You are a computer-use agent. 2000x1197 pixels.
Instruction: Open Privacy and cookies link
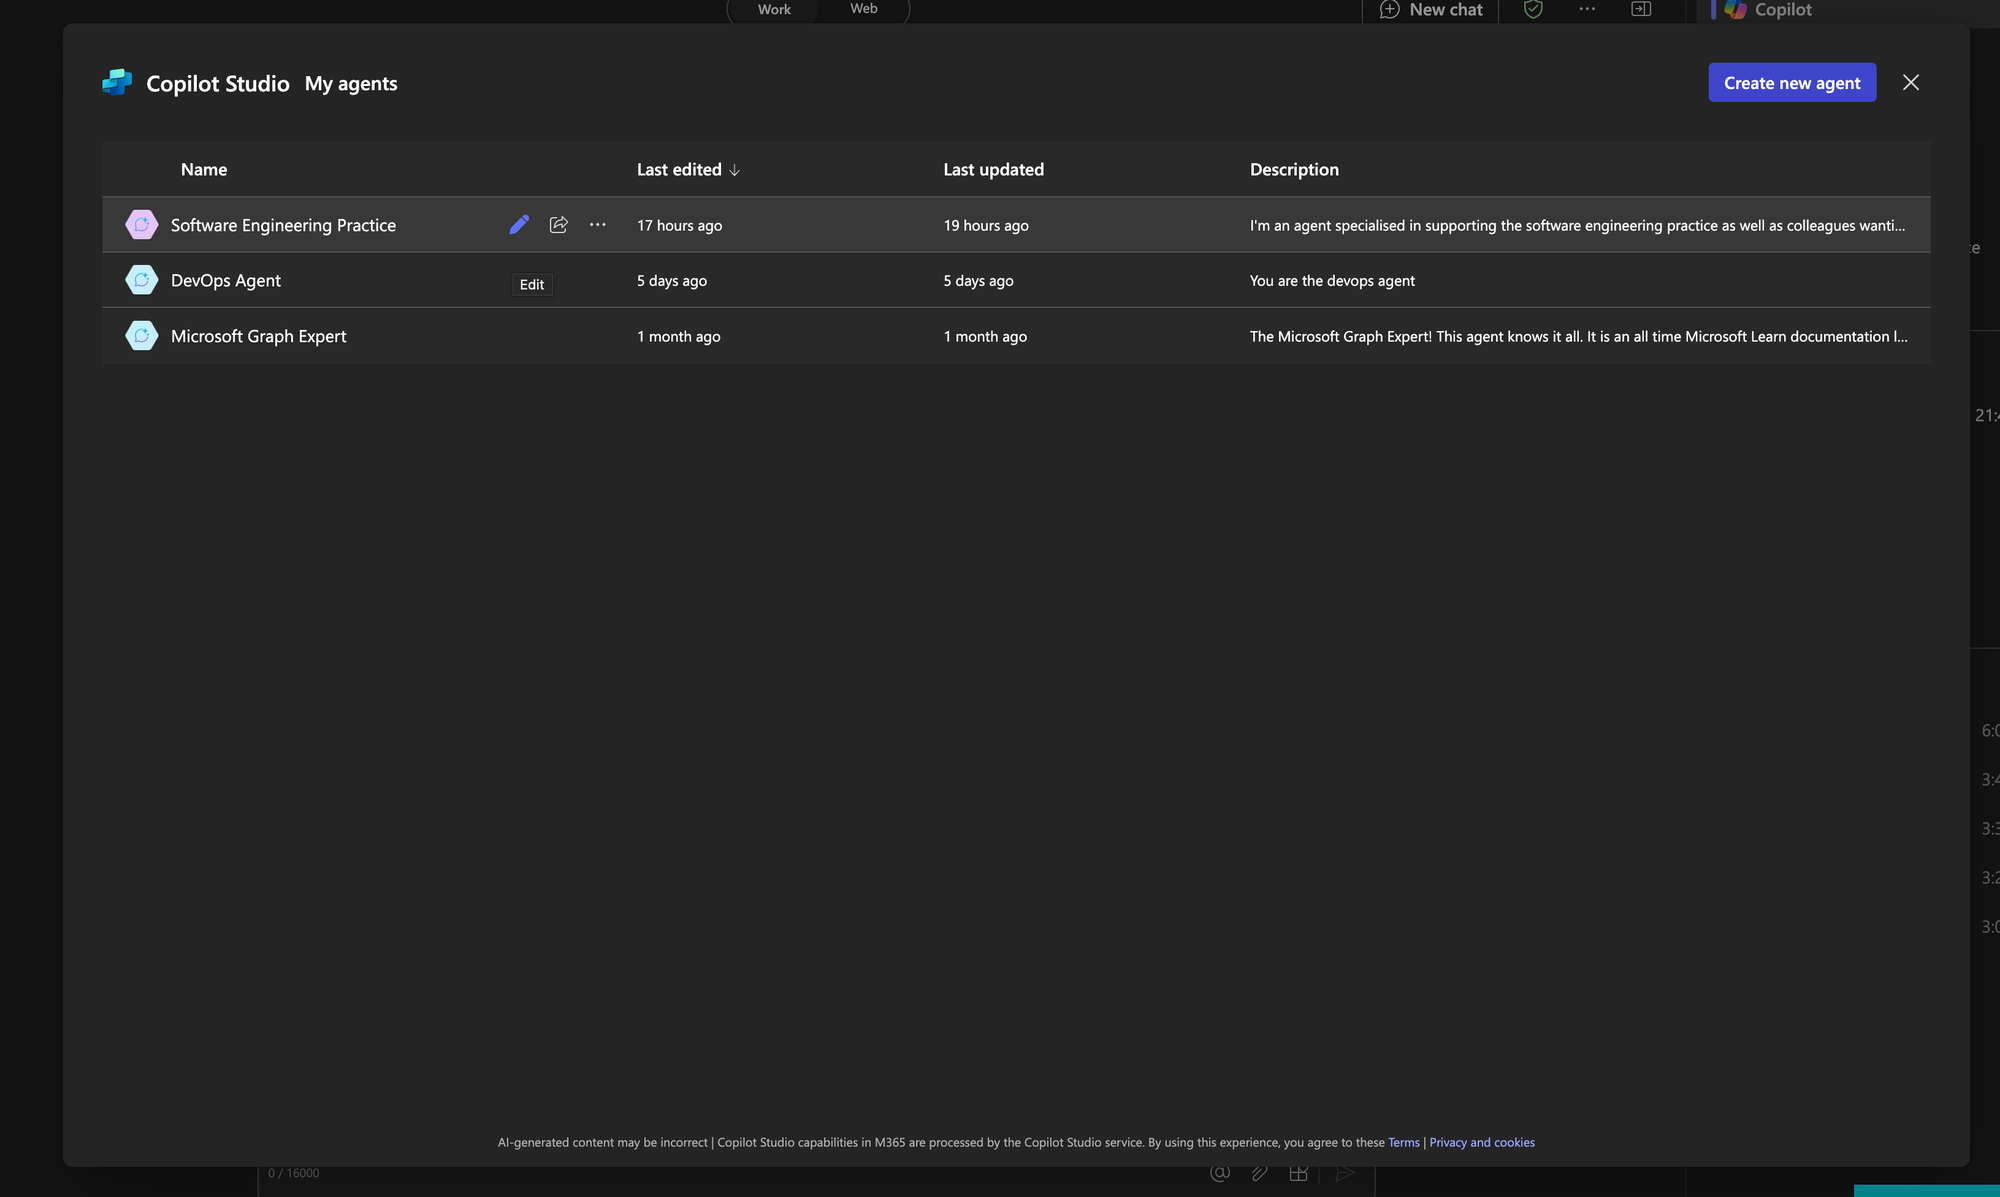pos(1481,1142)
